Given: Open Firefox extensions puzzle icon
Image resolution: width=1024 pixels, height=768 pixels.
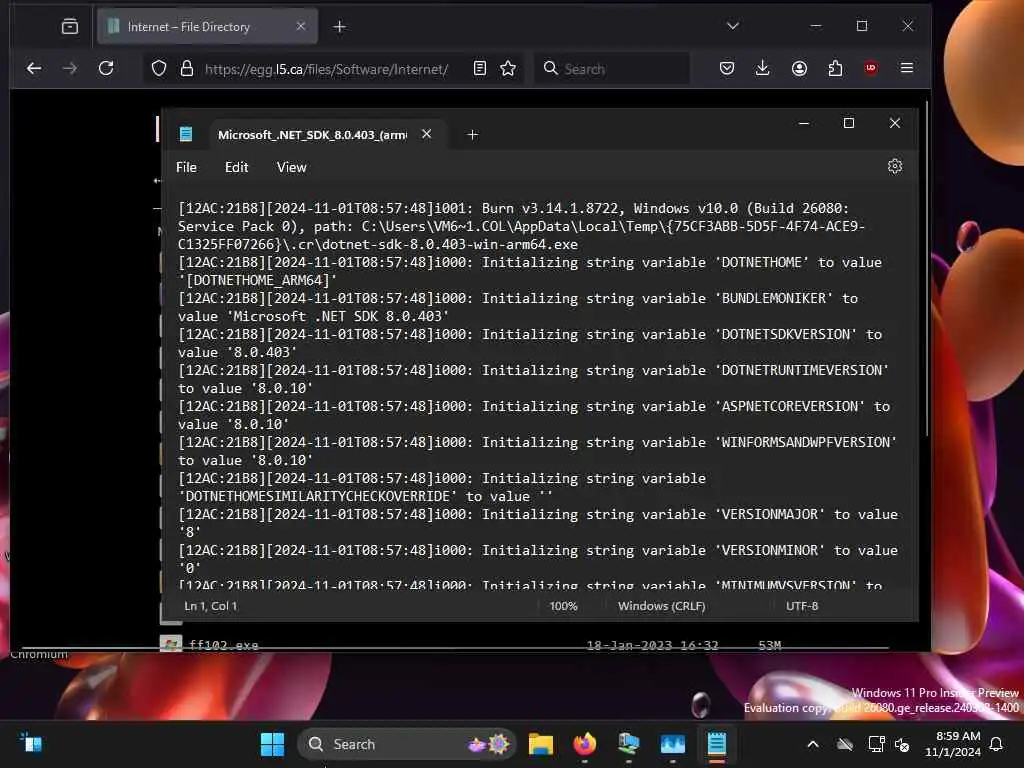Looking at the screenshot, I should pyautogui.click(x=835, y=68).
